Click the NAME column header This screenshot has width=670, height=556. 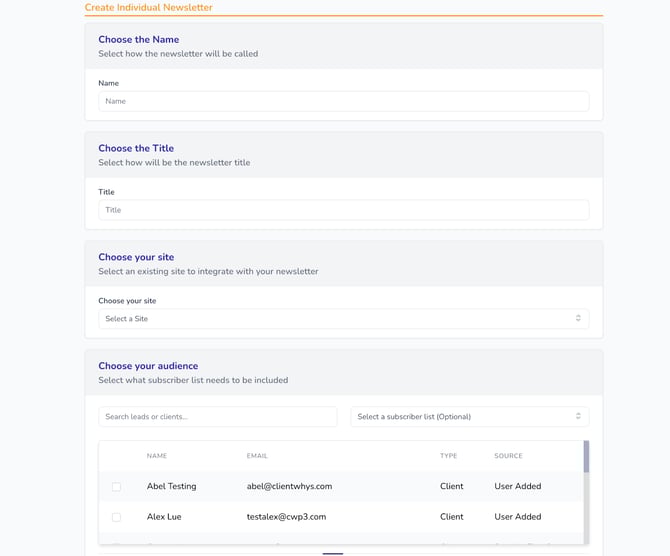pyautogui.click(x=157, y=456)
